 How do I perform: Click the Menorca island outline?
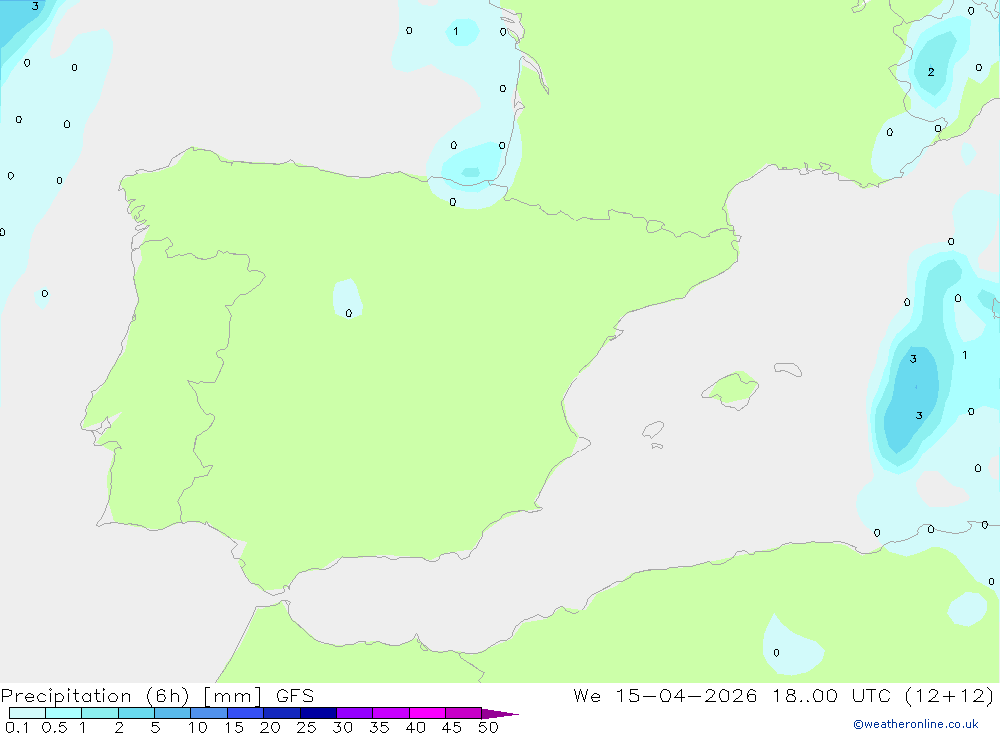(788, 369)
